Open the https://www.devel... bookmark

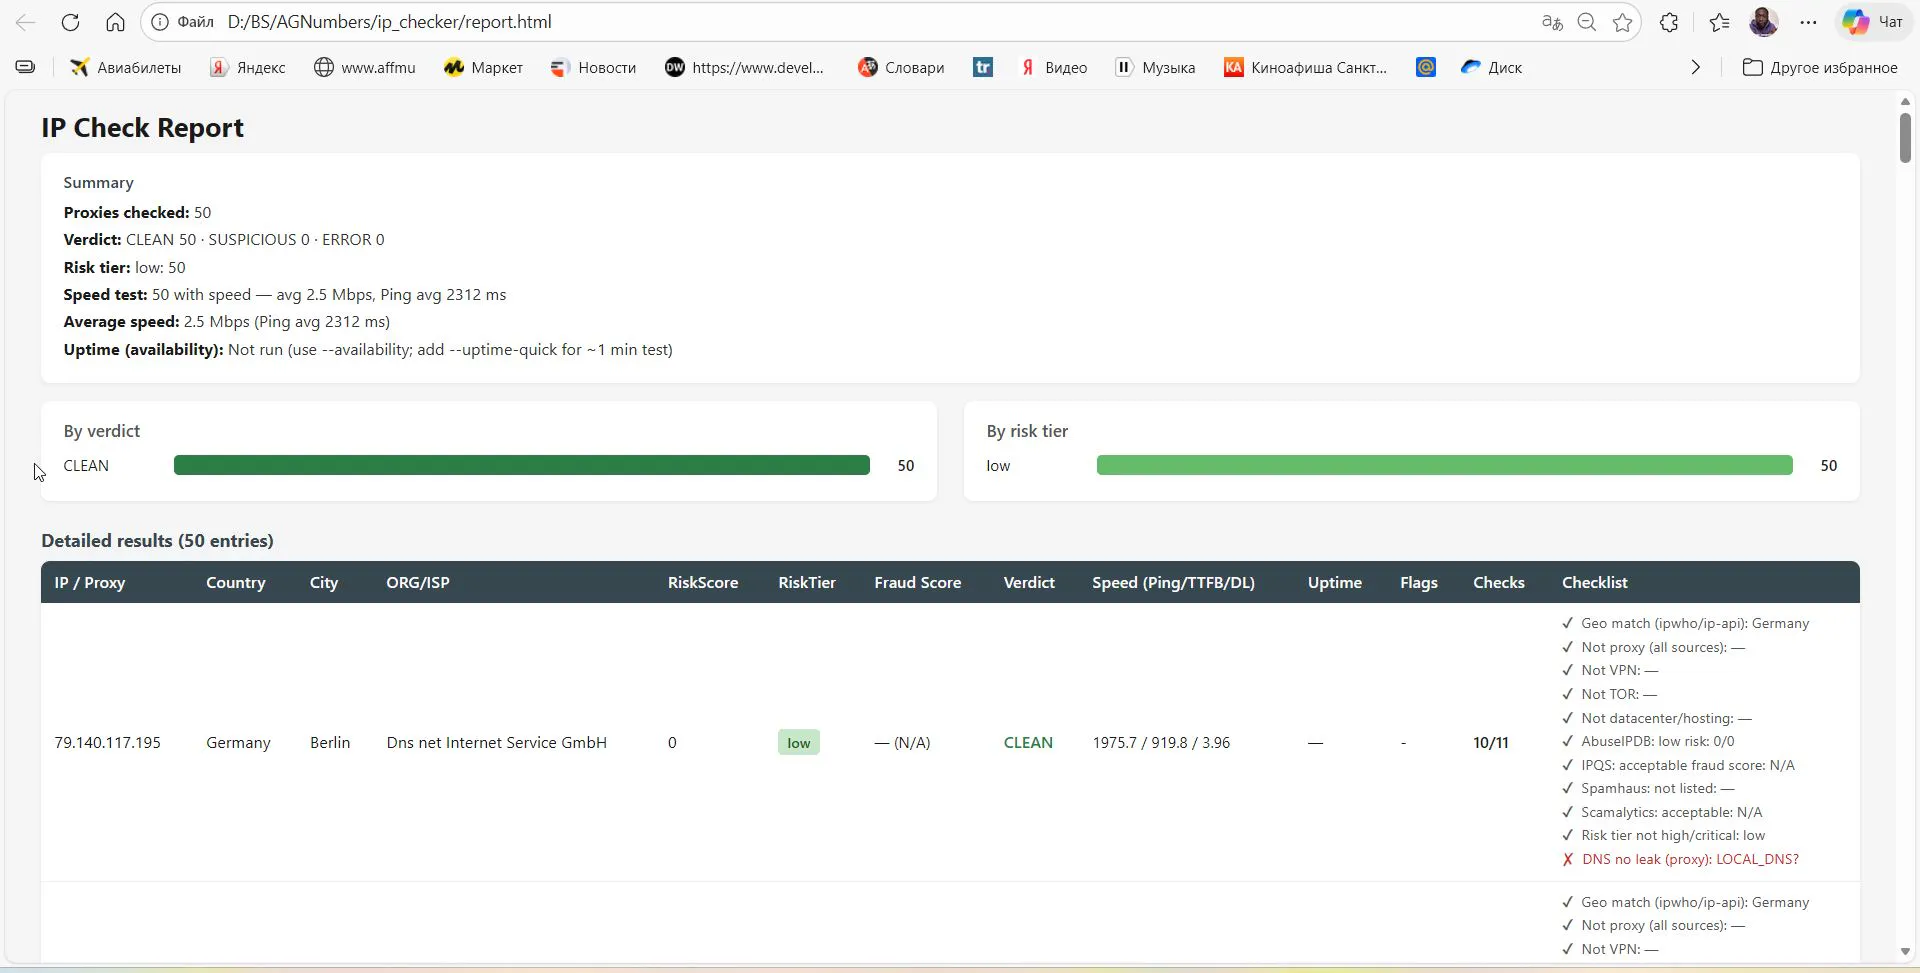pyautogui.click(x=745, y=67)
